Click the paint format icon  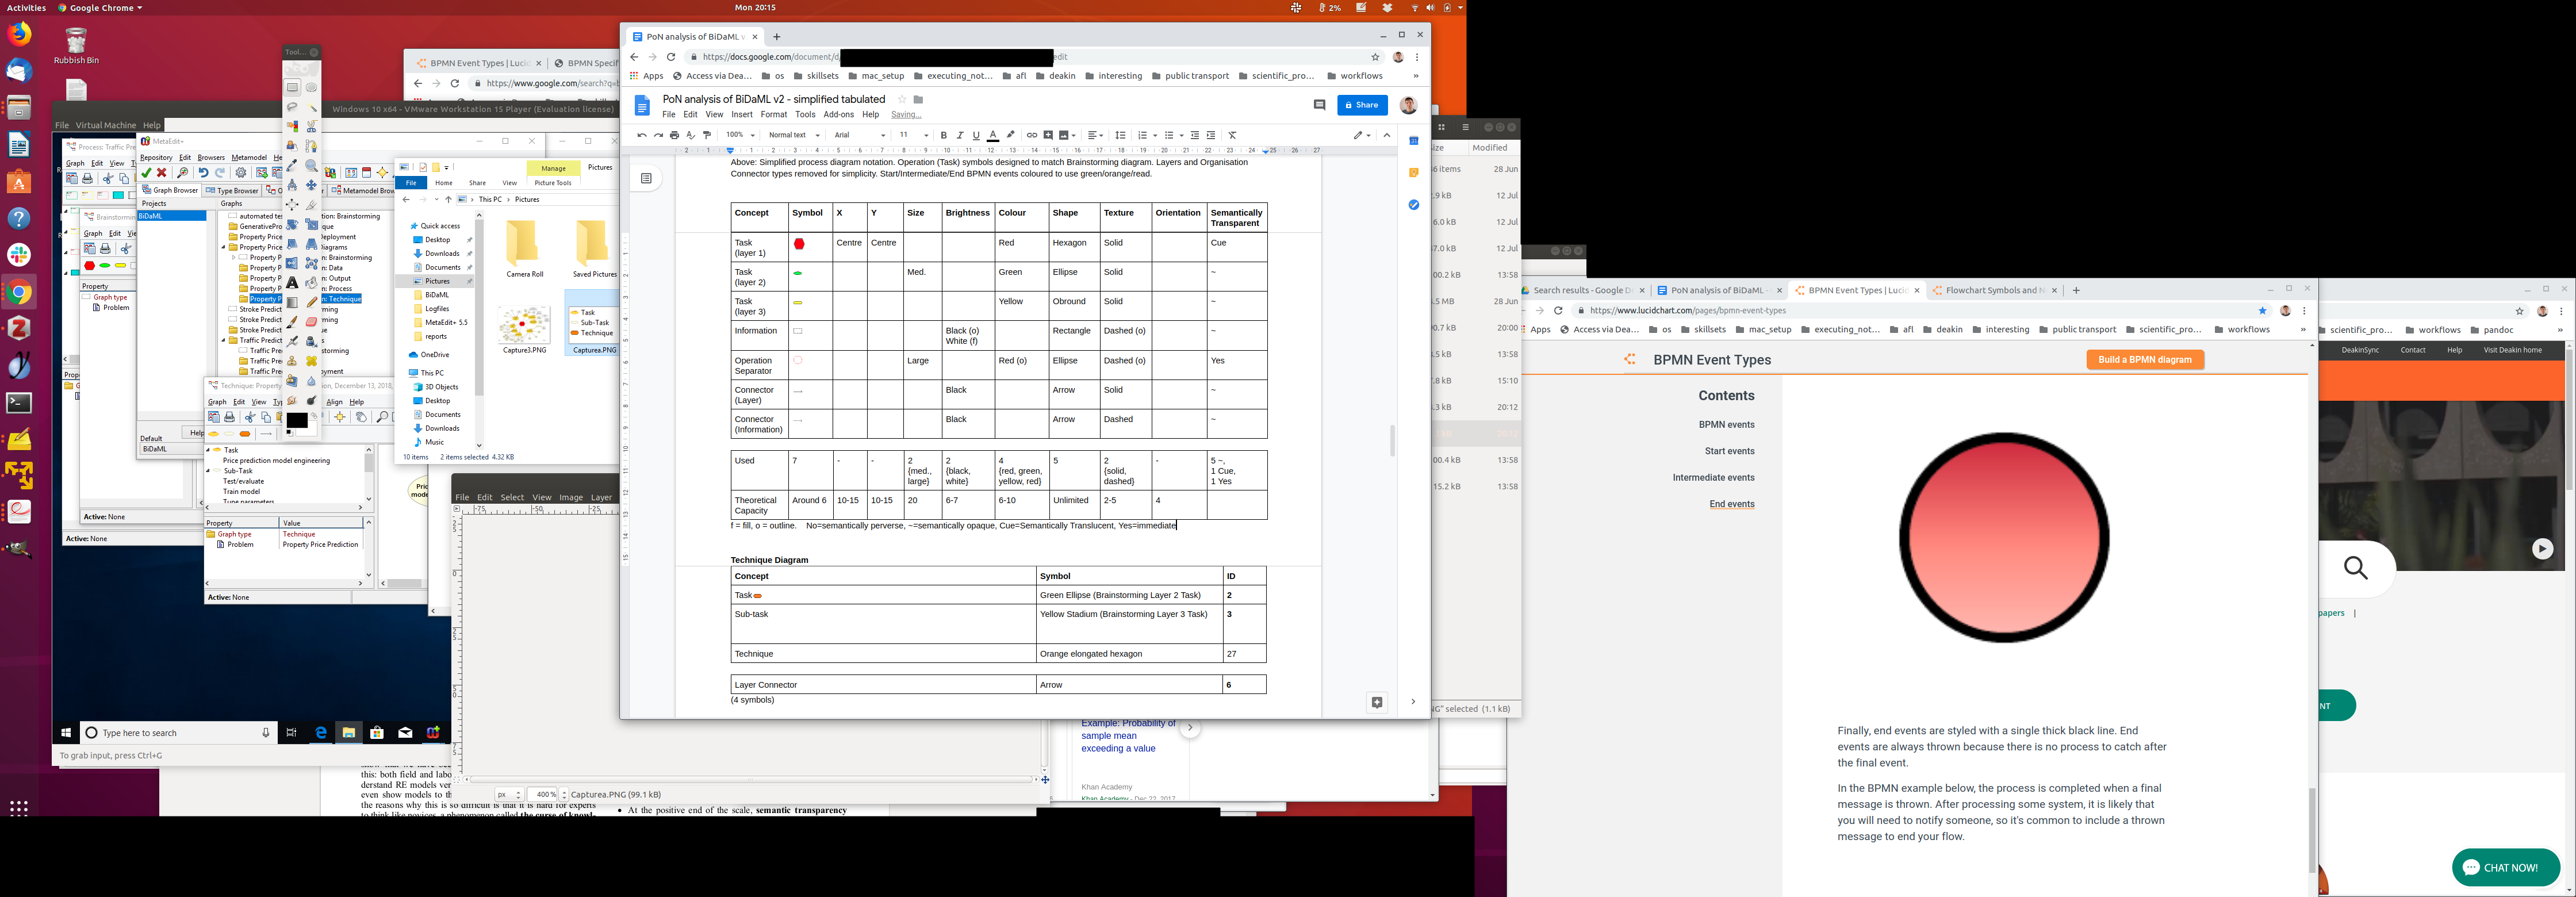(707, 135)
